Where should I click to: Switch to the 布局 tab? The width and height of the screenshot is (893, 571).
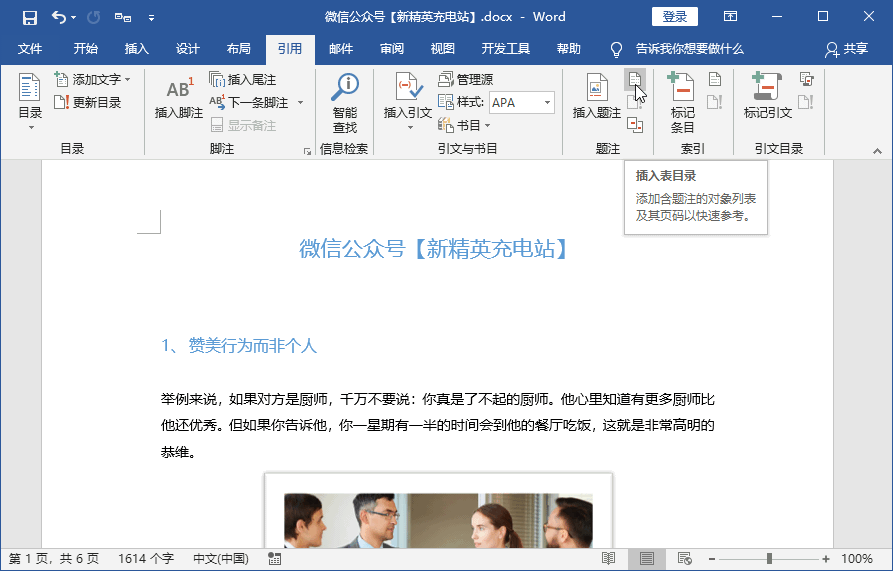tap(239, 49)
